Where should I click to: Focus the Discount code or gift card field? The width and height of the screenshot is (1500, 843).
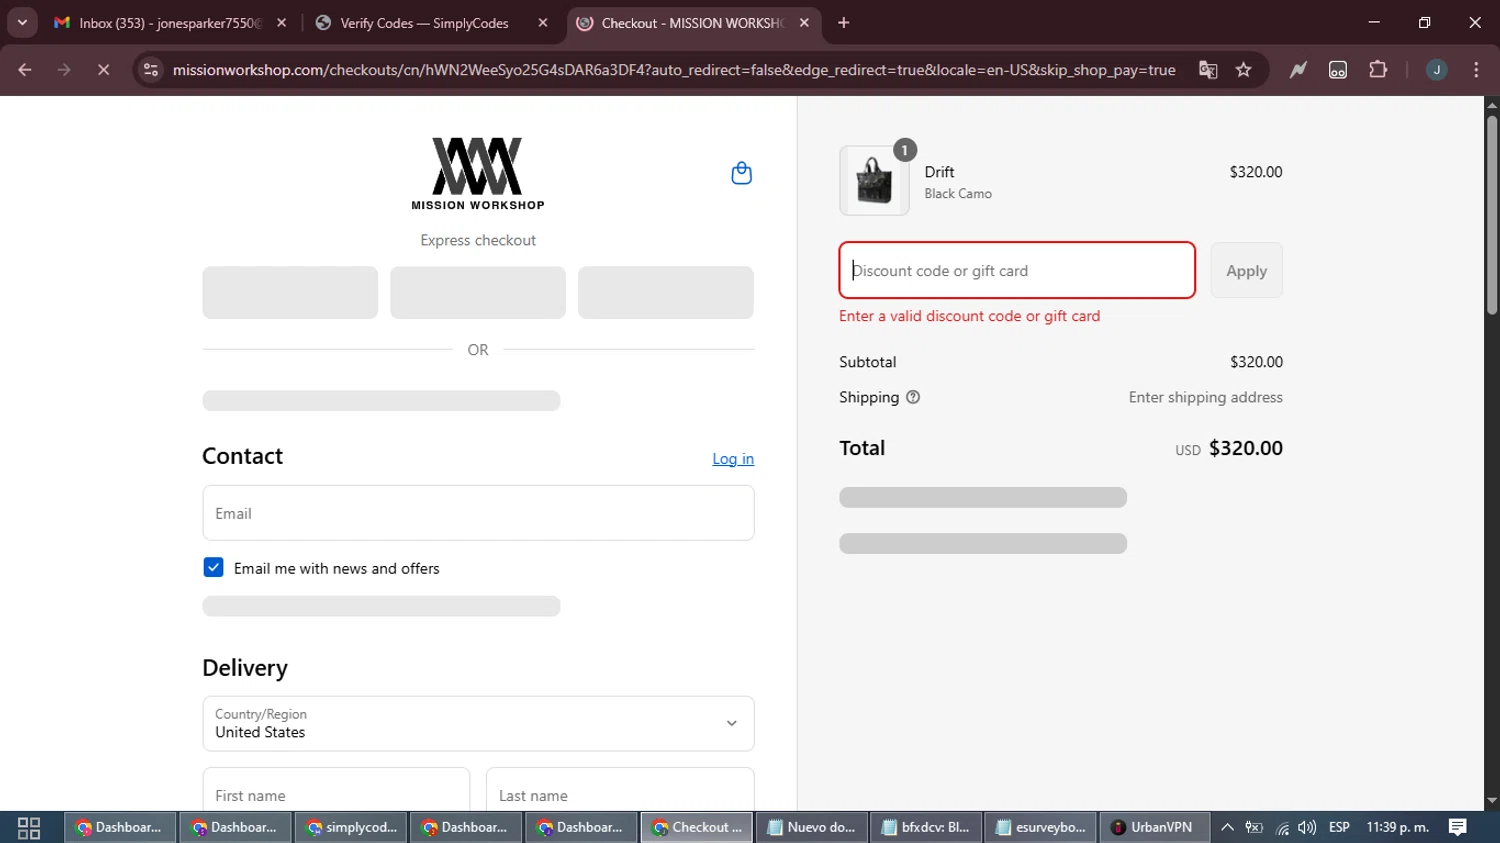[1017, 270]
